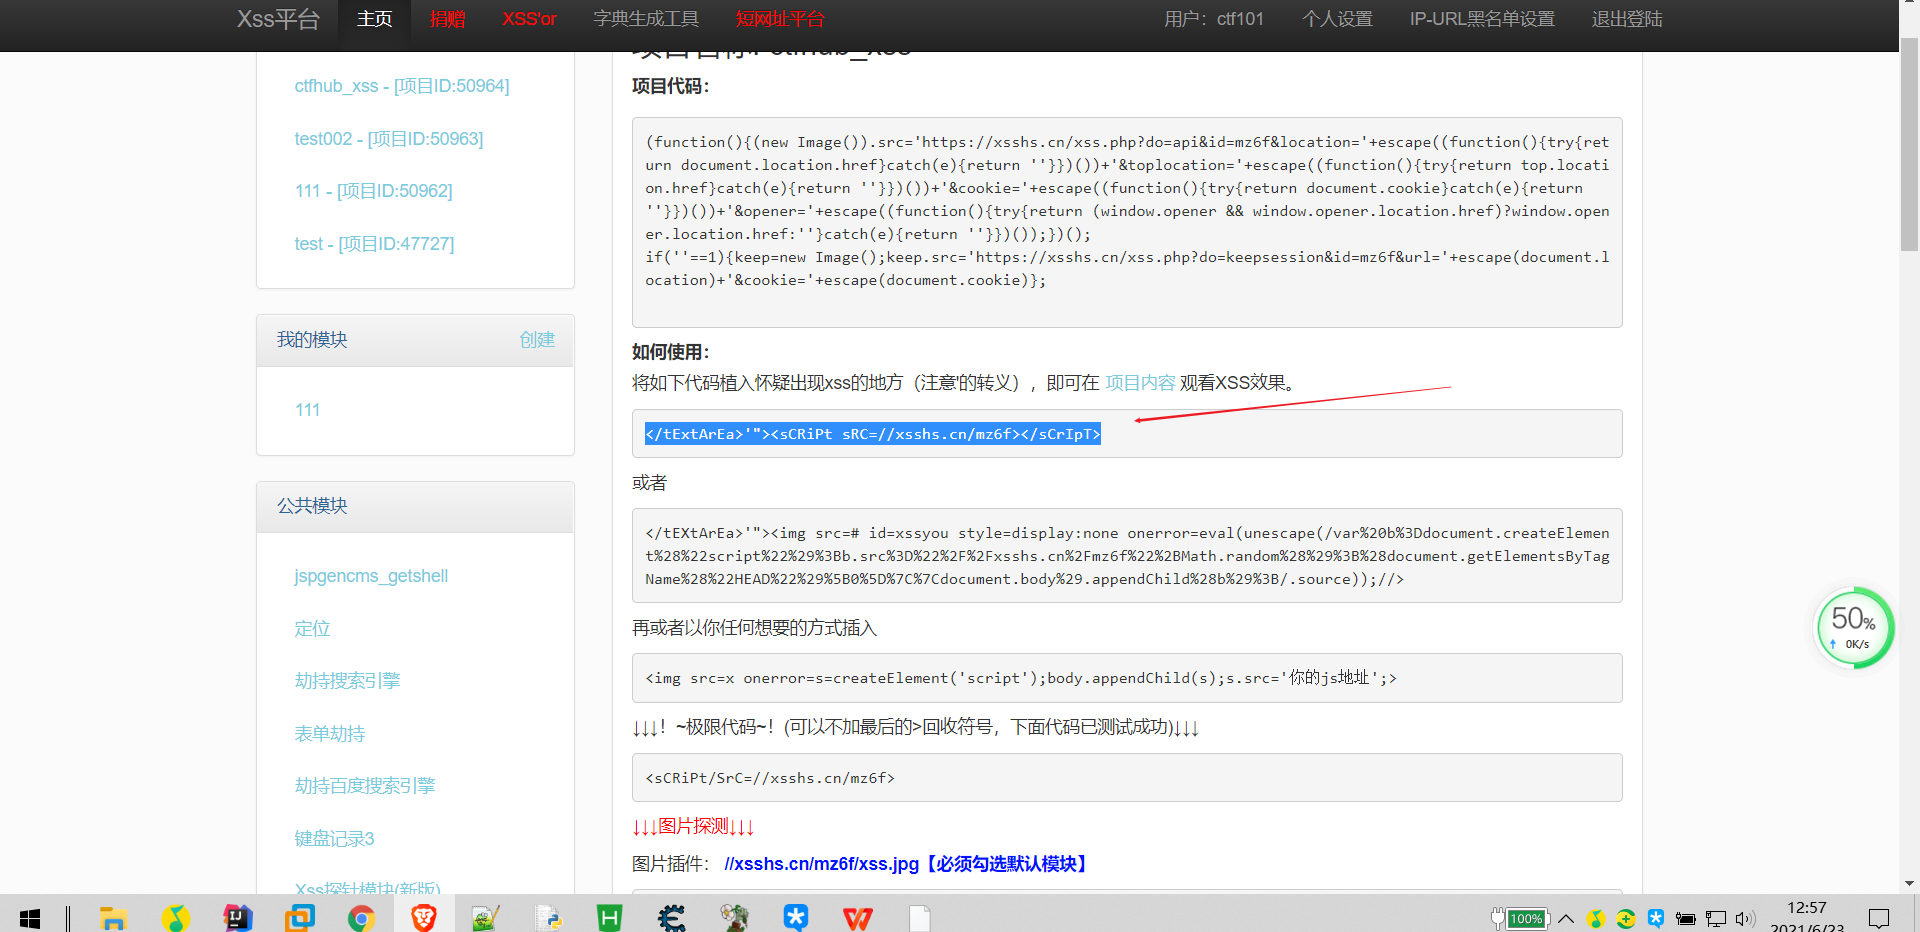Open XSS'or nav item

(529, 19)
